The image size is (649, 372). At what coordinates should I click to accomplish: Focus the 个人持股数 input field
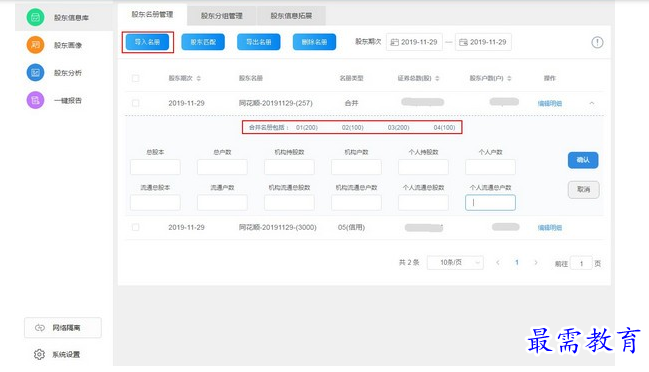(423, 167)
